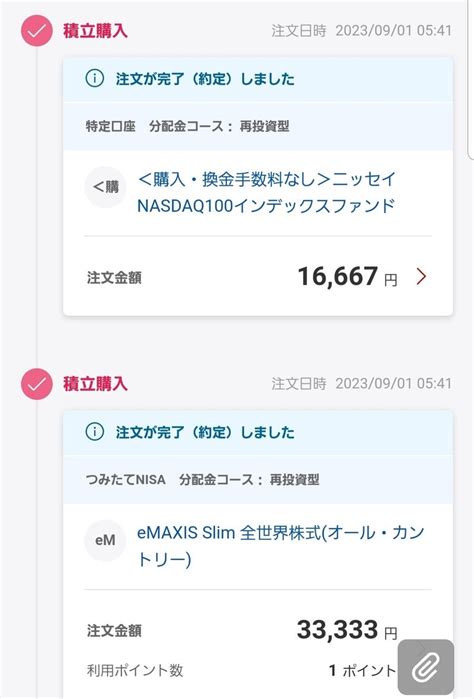474x699 pixels.
Task: Click the second 積立購入 heading
Action: [x=95, y=384]
